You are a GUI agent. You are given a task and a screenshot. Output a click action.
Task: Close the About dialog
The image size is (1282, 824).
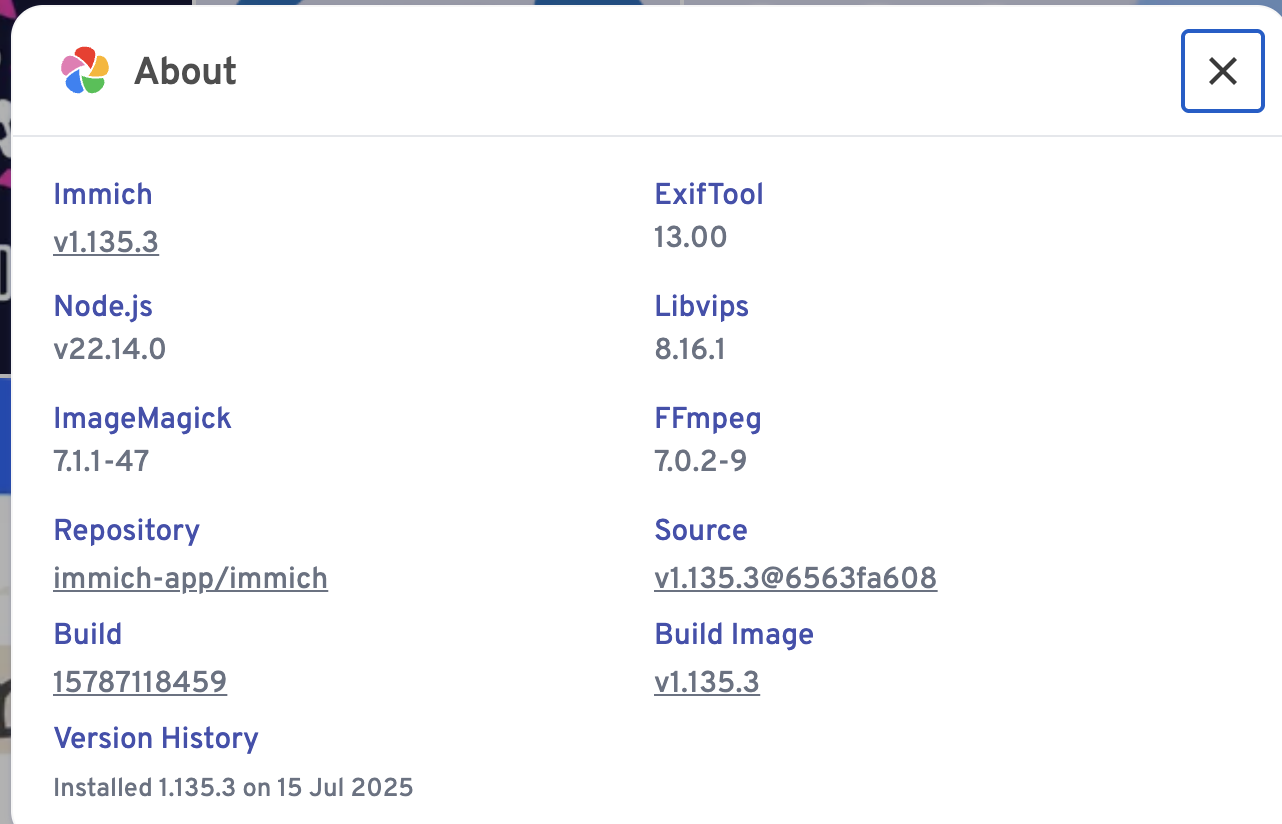[1222, 71]
